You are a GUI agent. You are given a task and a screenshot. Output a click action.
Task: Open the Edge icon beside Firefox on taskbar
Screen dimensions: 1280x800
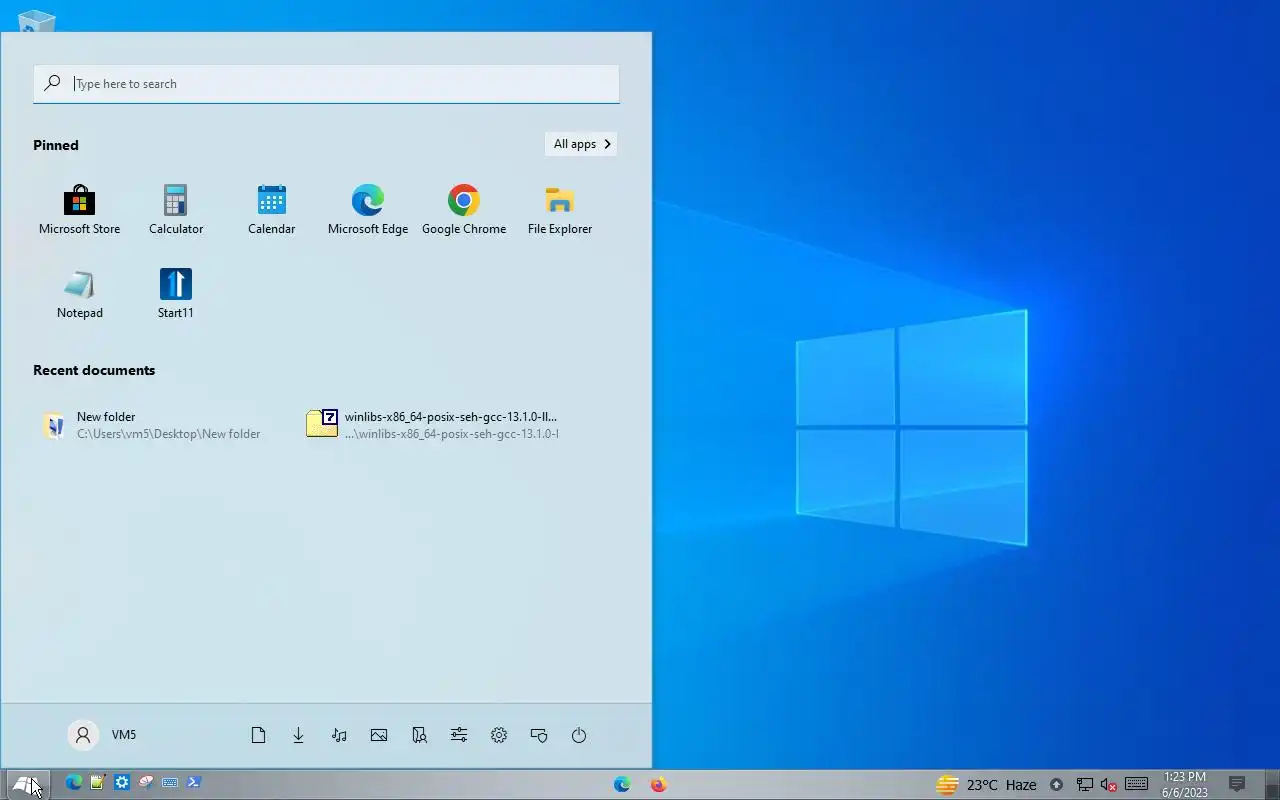click(x=622, y=784)
